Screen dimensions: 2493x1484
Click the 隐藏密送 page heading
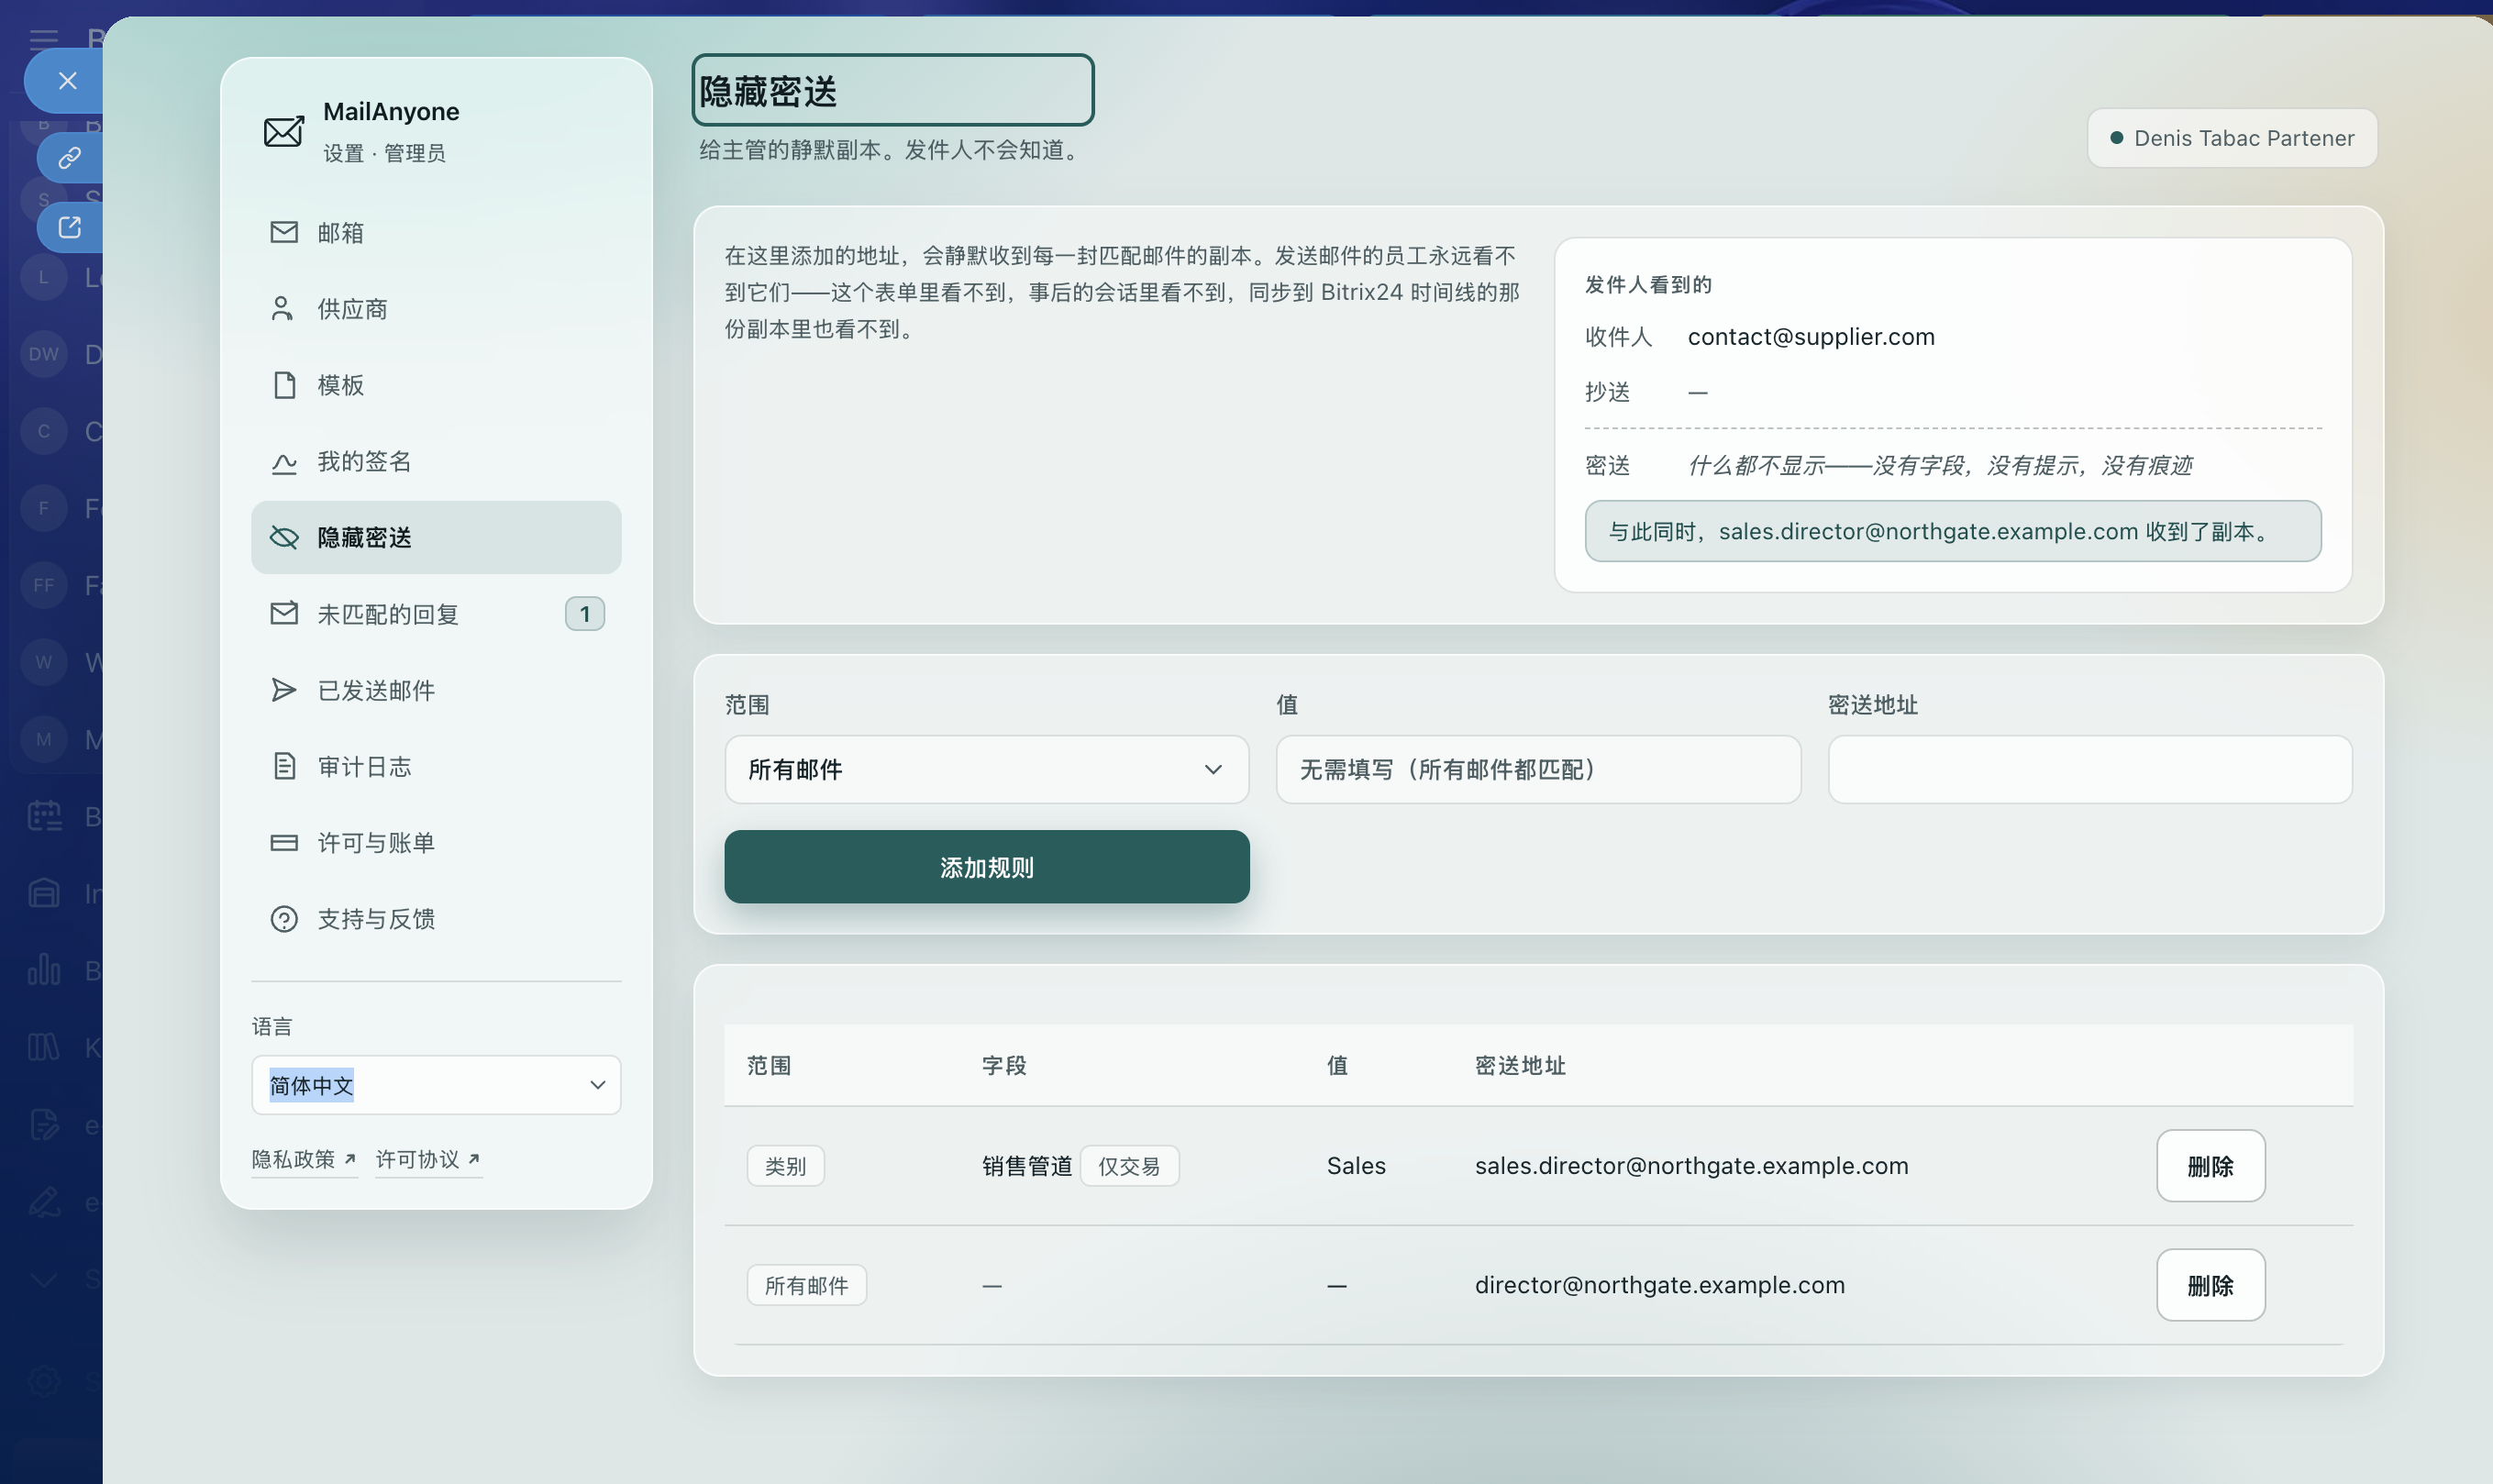pyautogui.click(x=893, y=90)
